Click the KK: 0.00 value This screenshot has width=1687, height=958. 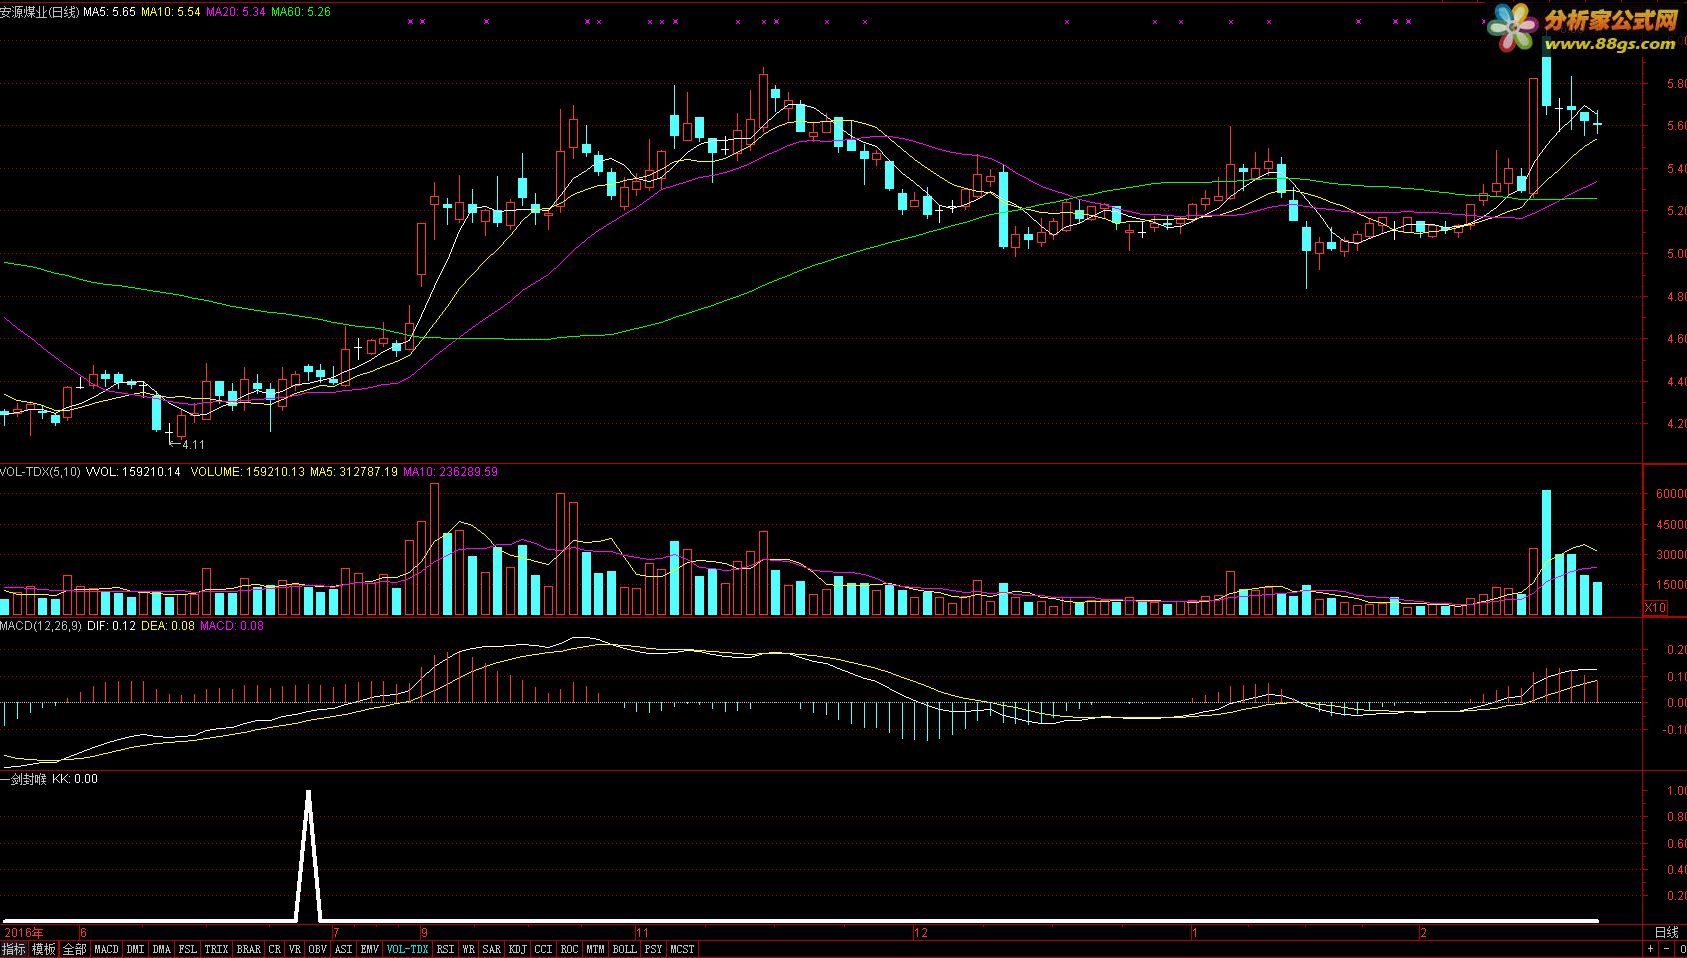(76, 778)
